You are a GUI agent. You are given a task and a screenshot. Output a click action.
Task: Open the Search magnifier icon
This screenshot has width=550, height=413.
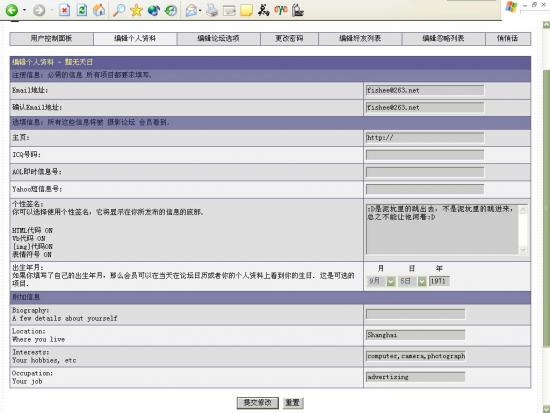(x=119, y=10)
